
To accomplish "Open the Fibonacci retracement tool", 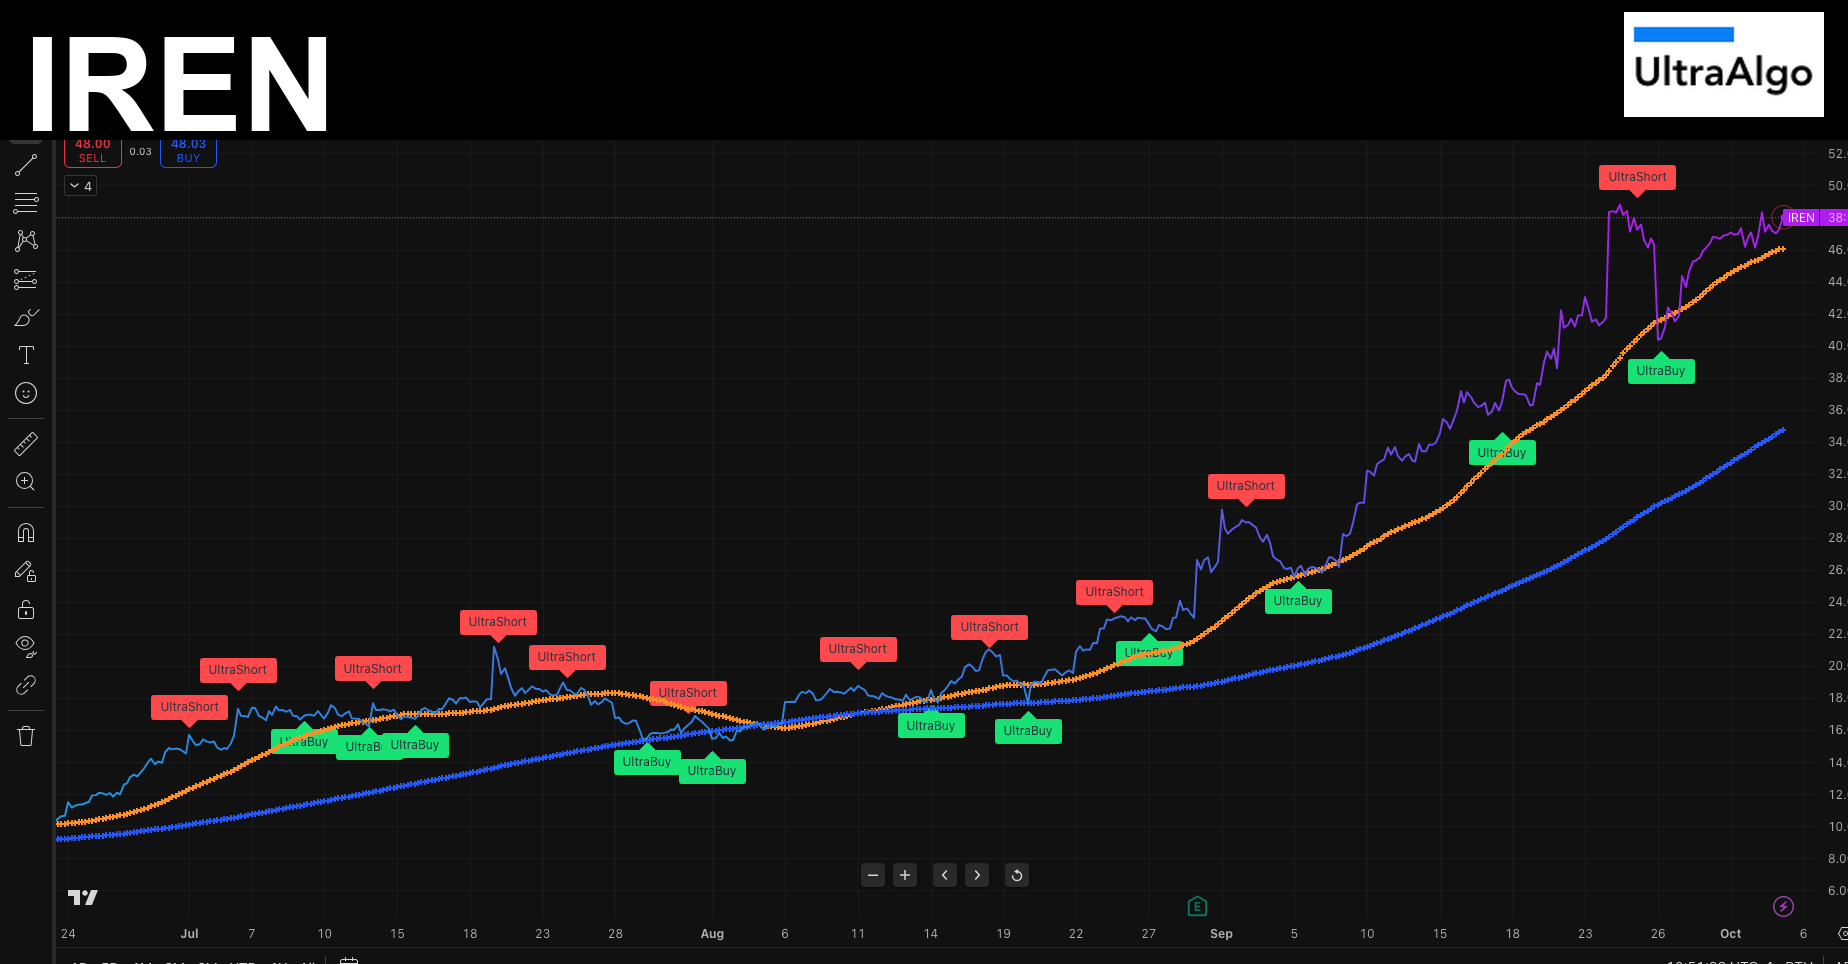I will point(26,203).
